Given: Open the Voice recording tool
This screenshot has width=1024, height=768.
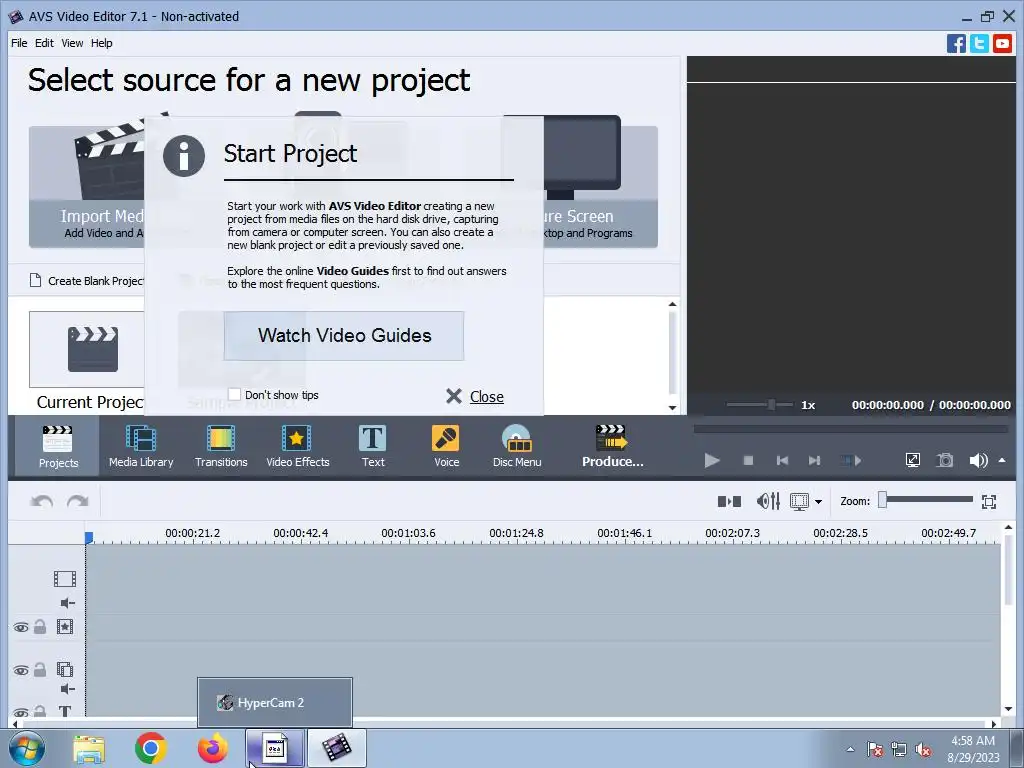Looking at the screenshot, I should (447, 447).
